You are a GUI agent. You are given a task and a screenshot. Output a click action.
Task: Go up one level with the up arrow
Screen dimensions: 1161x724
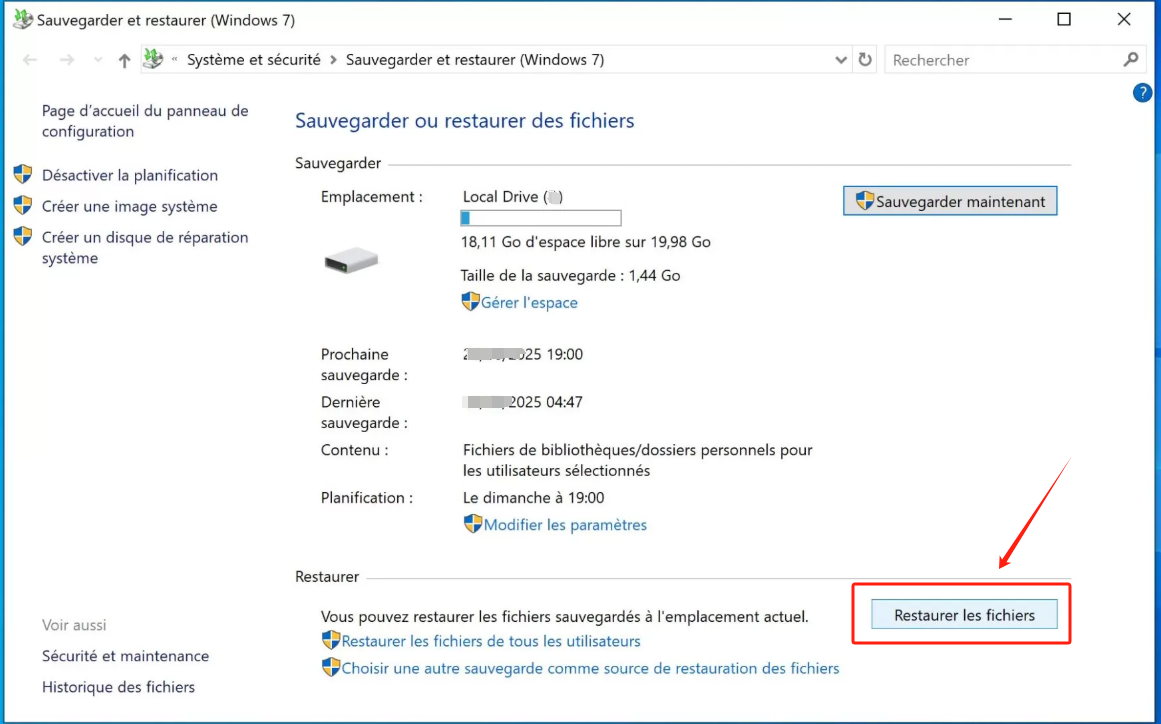pyautogui.click(x=124, y=60)
